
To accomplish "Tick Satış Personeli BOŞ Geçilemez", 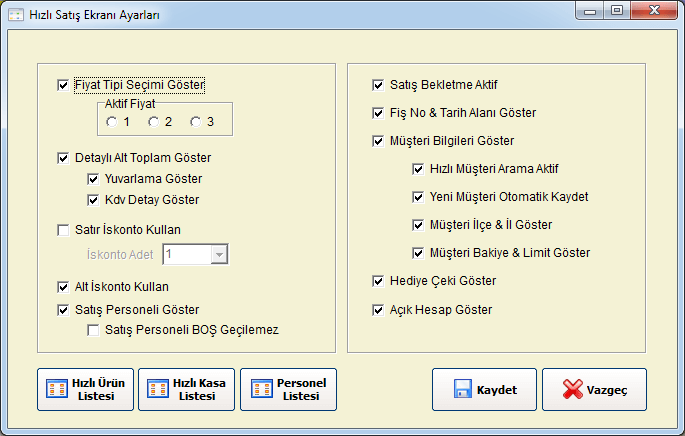I will 93,330.
